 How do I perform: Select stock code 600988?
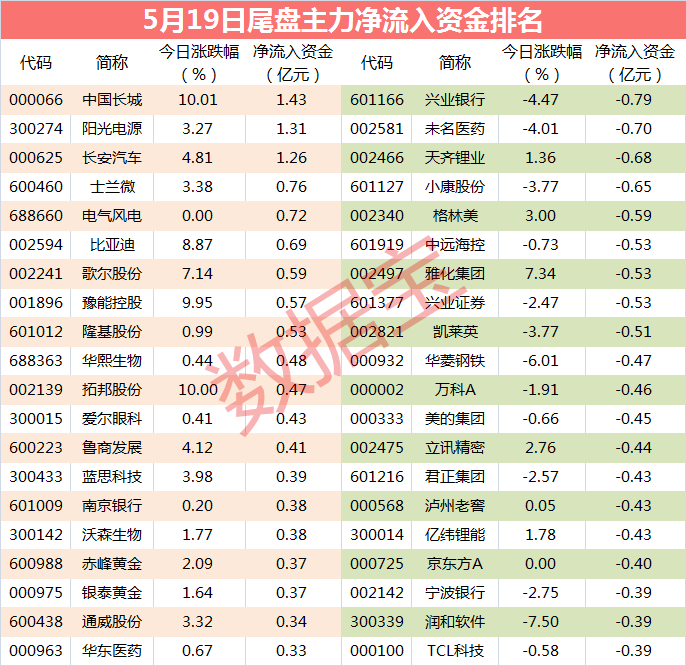point(36,564)
